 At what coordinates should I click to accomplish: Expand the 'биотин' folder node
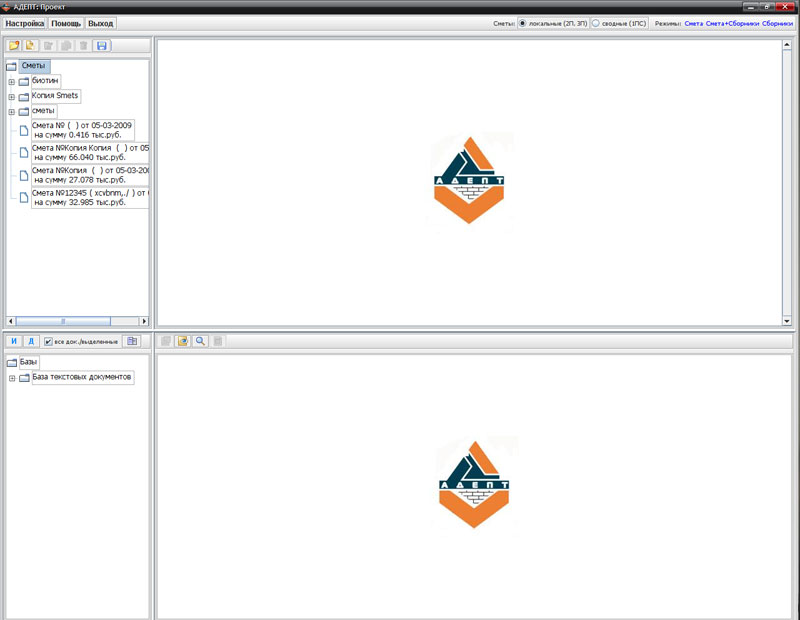point(11,81)
